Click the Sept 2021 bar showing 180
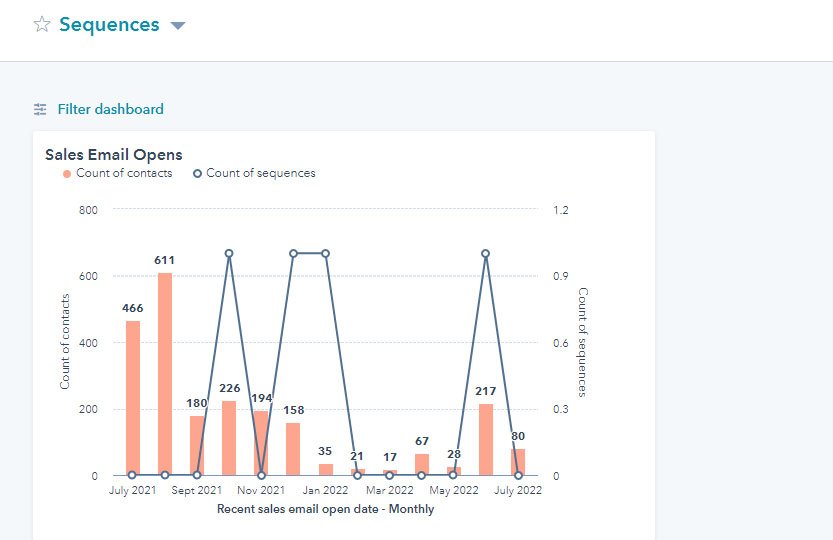The image size is (833, 540). [197, 446]
